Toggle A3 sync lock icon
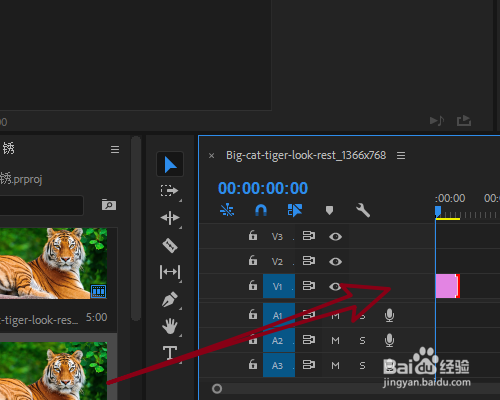Screen dimensions: 500x400 (x=309, y=365)
